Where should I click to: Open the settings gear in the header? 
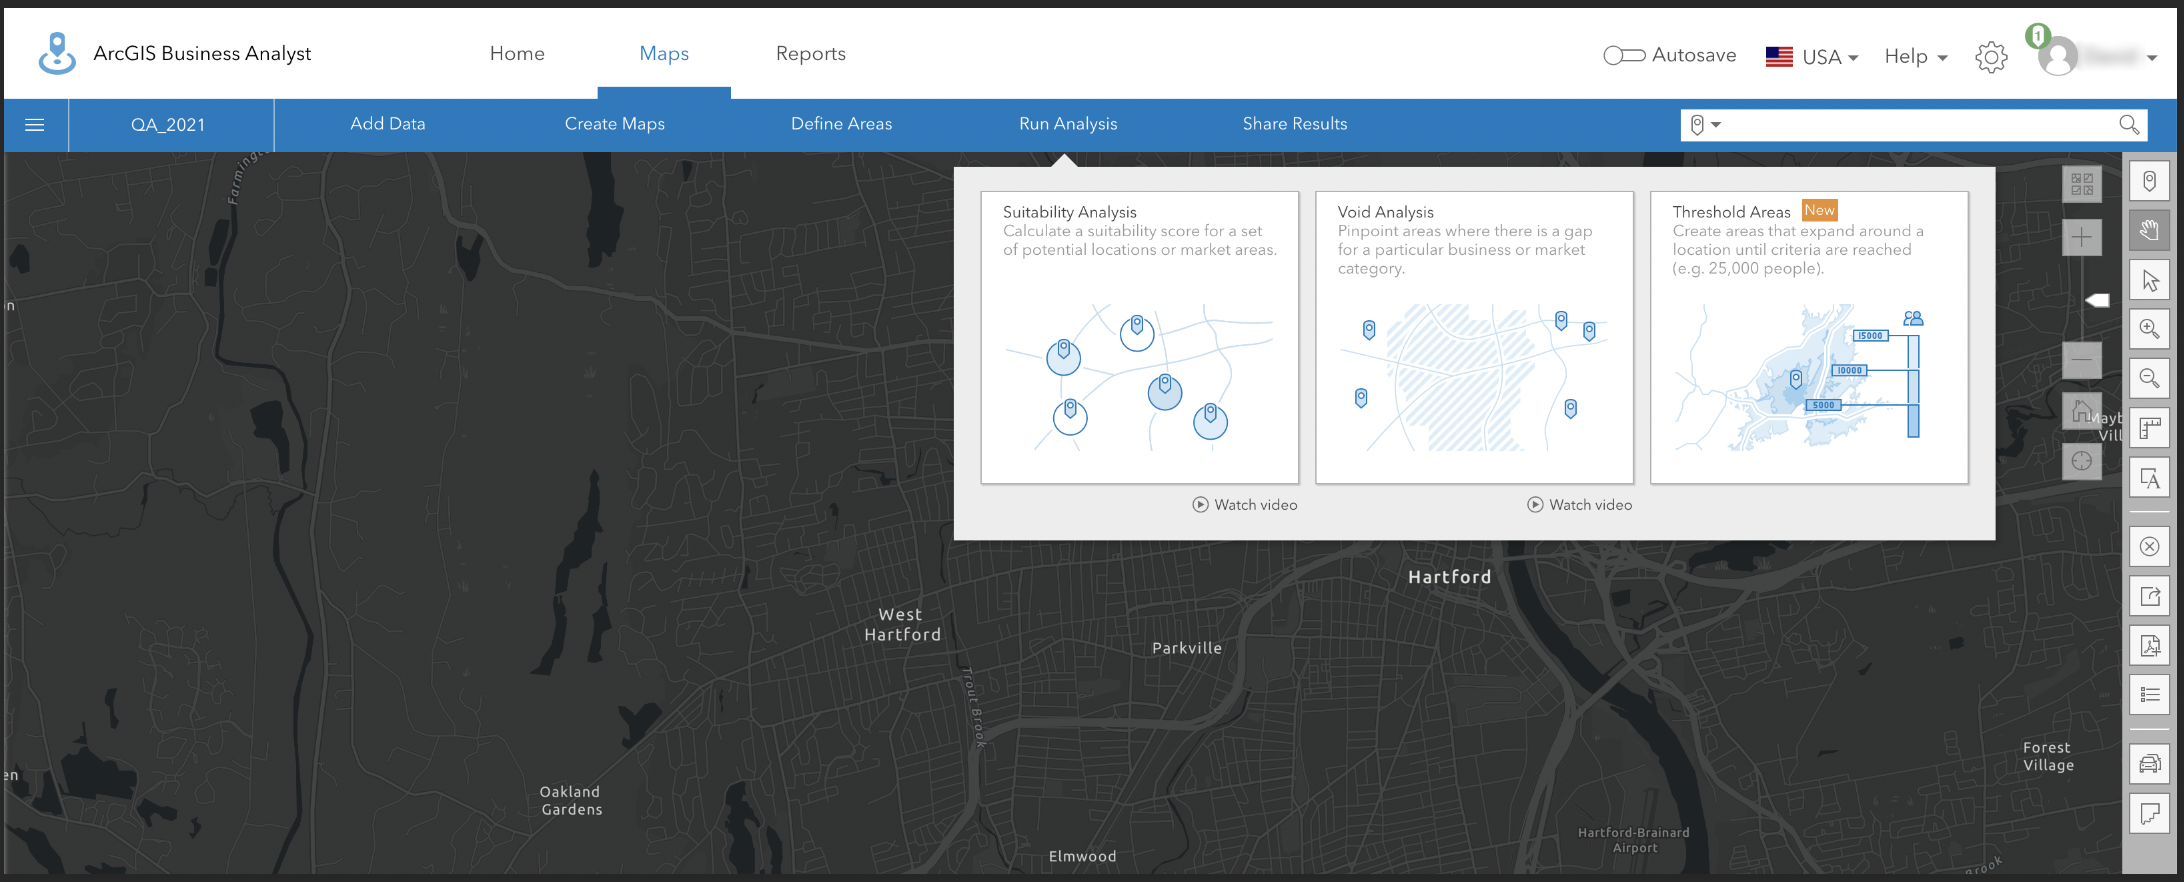click(x=1991, y=57)
